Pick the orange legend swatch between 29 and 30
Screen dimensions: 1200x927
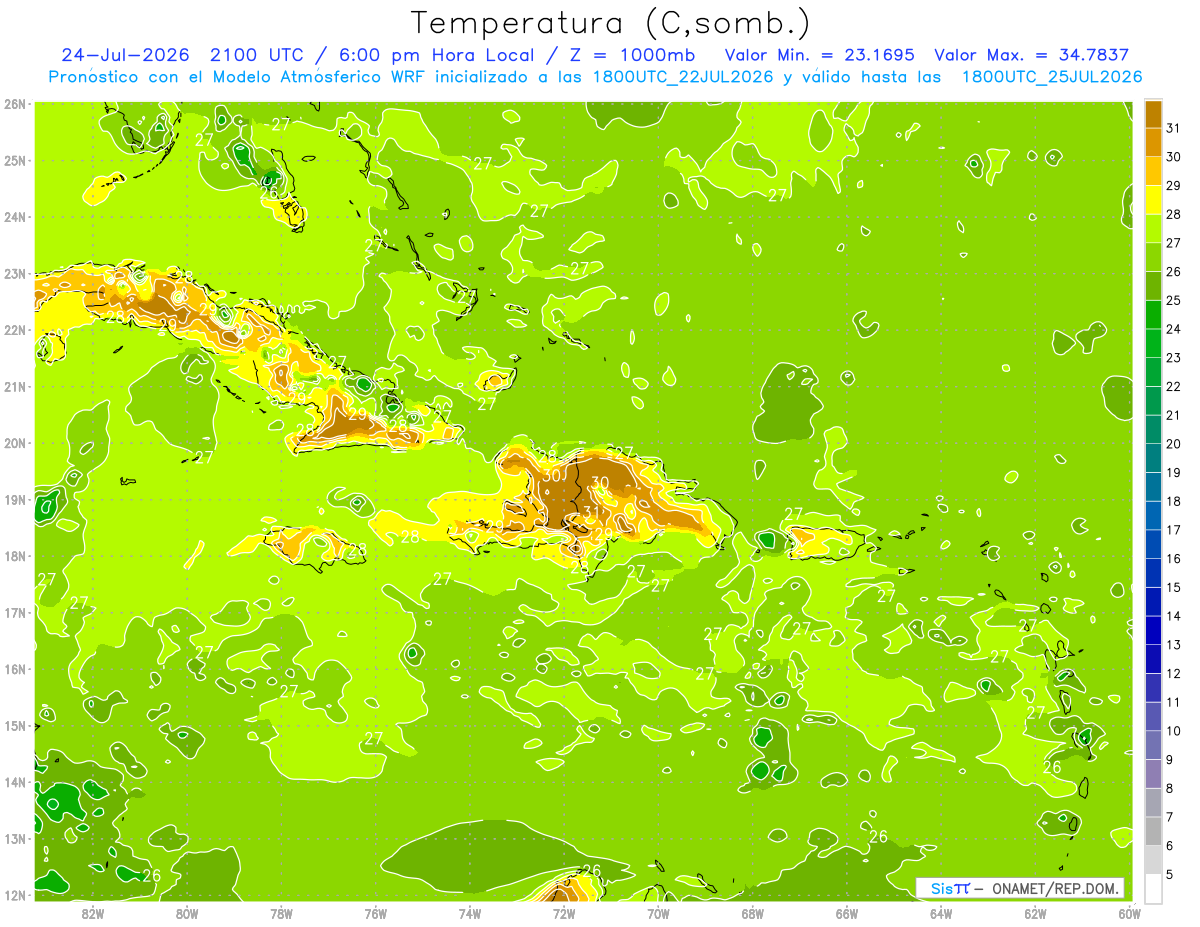1153,171
